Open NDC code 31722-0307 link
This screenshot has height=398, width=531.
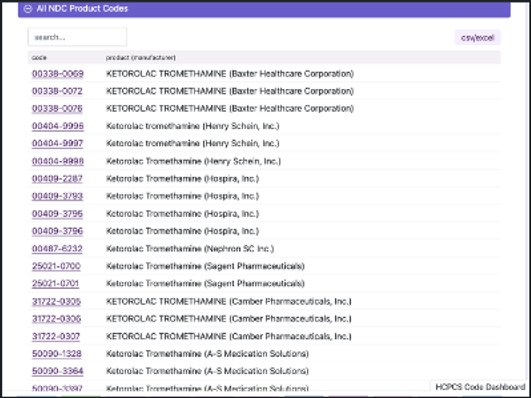click(56, 336)
